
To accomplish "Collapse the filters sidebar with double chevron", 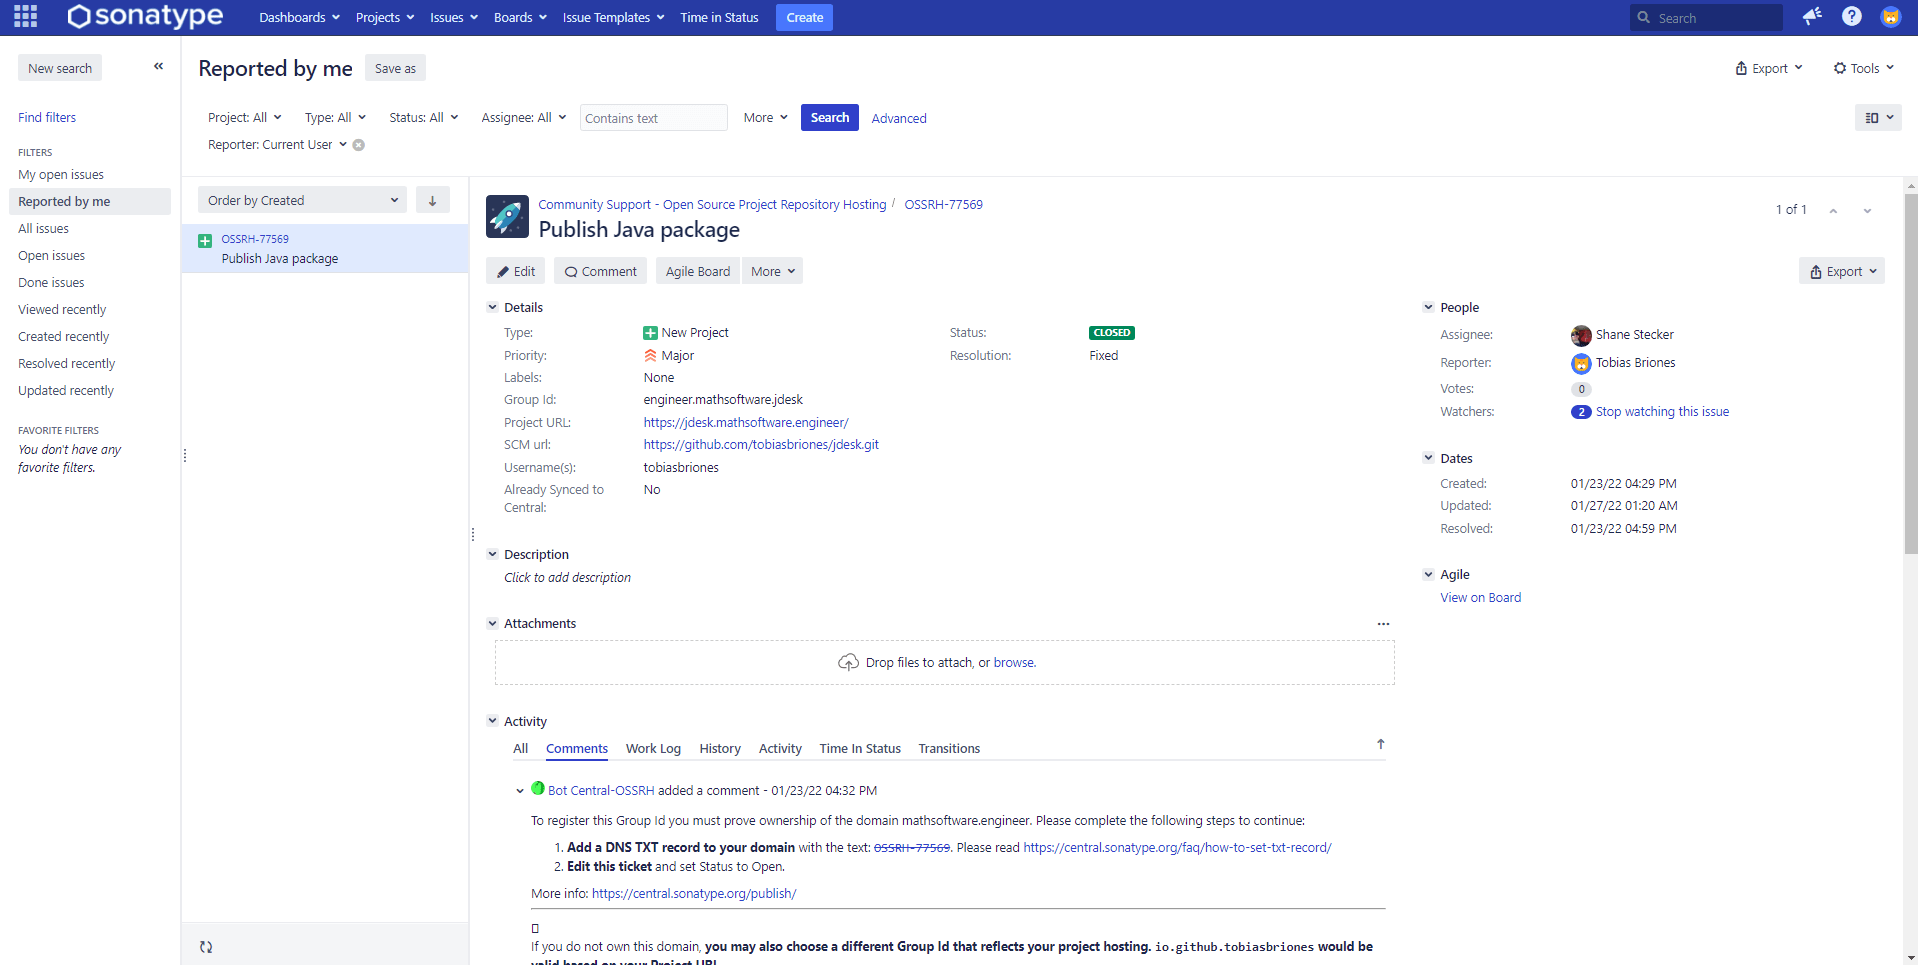I will (x=158, y=66).
